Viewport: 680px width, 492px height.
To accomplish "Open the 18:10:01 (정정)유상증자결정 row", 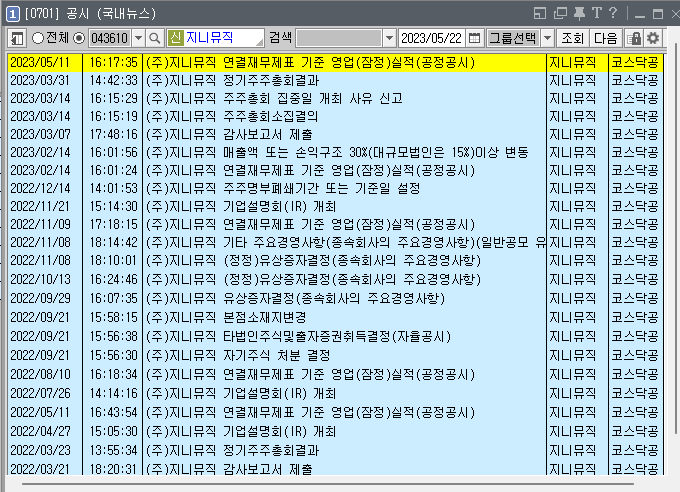I will point(335,260).
